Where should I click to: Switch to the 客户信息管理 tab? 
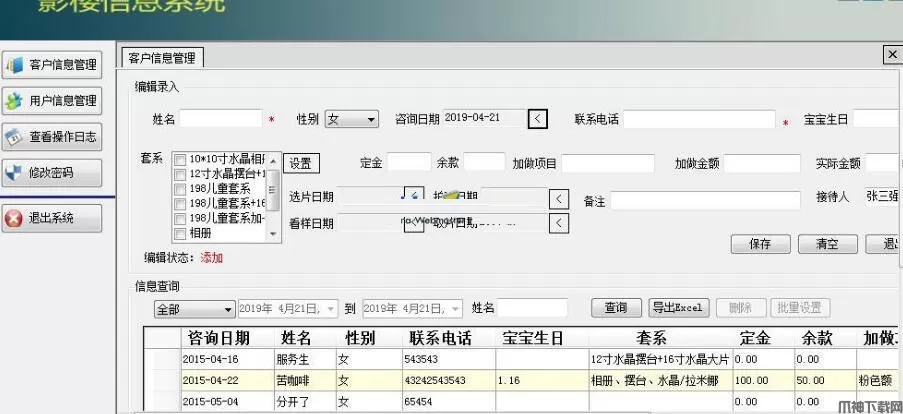161,58
